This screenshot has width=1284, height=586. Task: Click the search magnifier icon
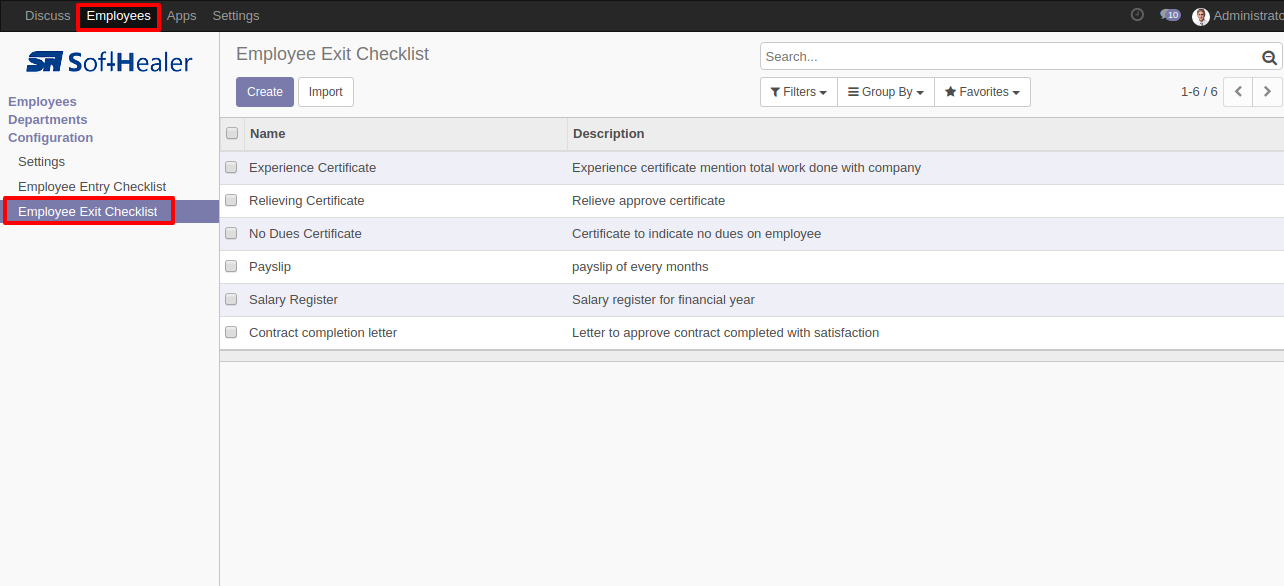pos(1270,58)
